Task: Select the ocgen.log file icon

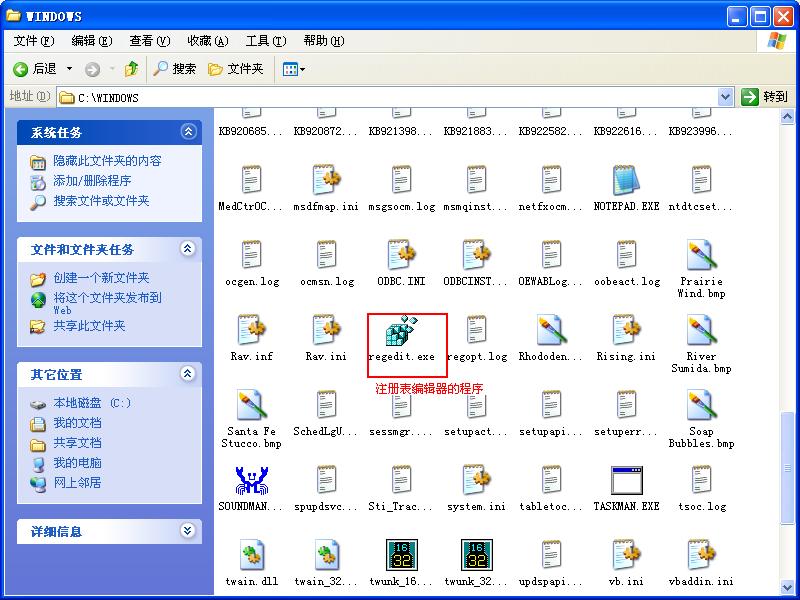Action: 252,256
